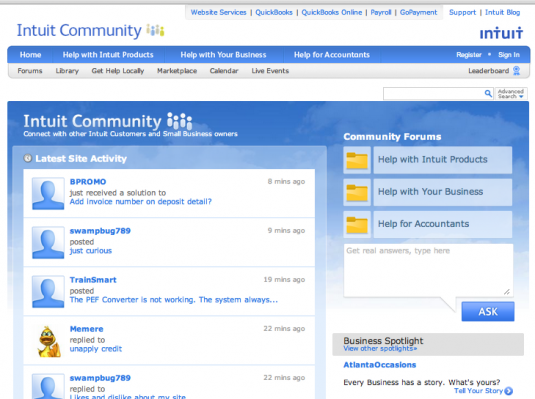This screenshot has height=399, width=535.
Task: Click the ASK button
Action: pos(488,311)
